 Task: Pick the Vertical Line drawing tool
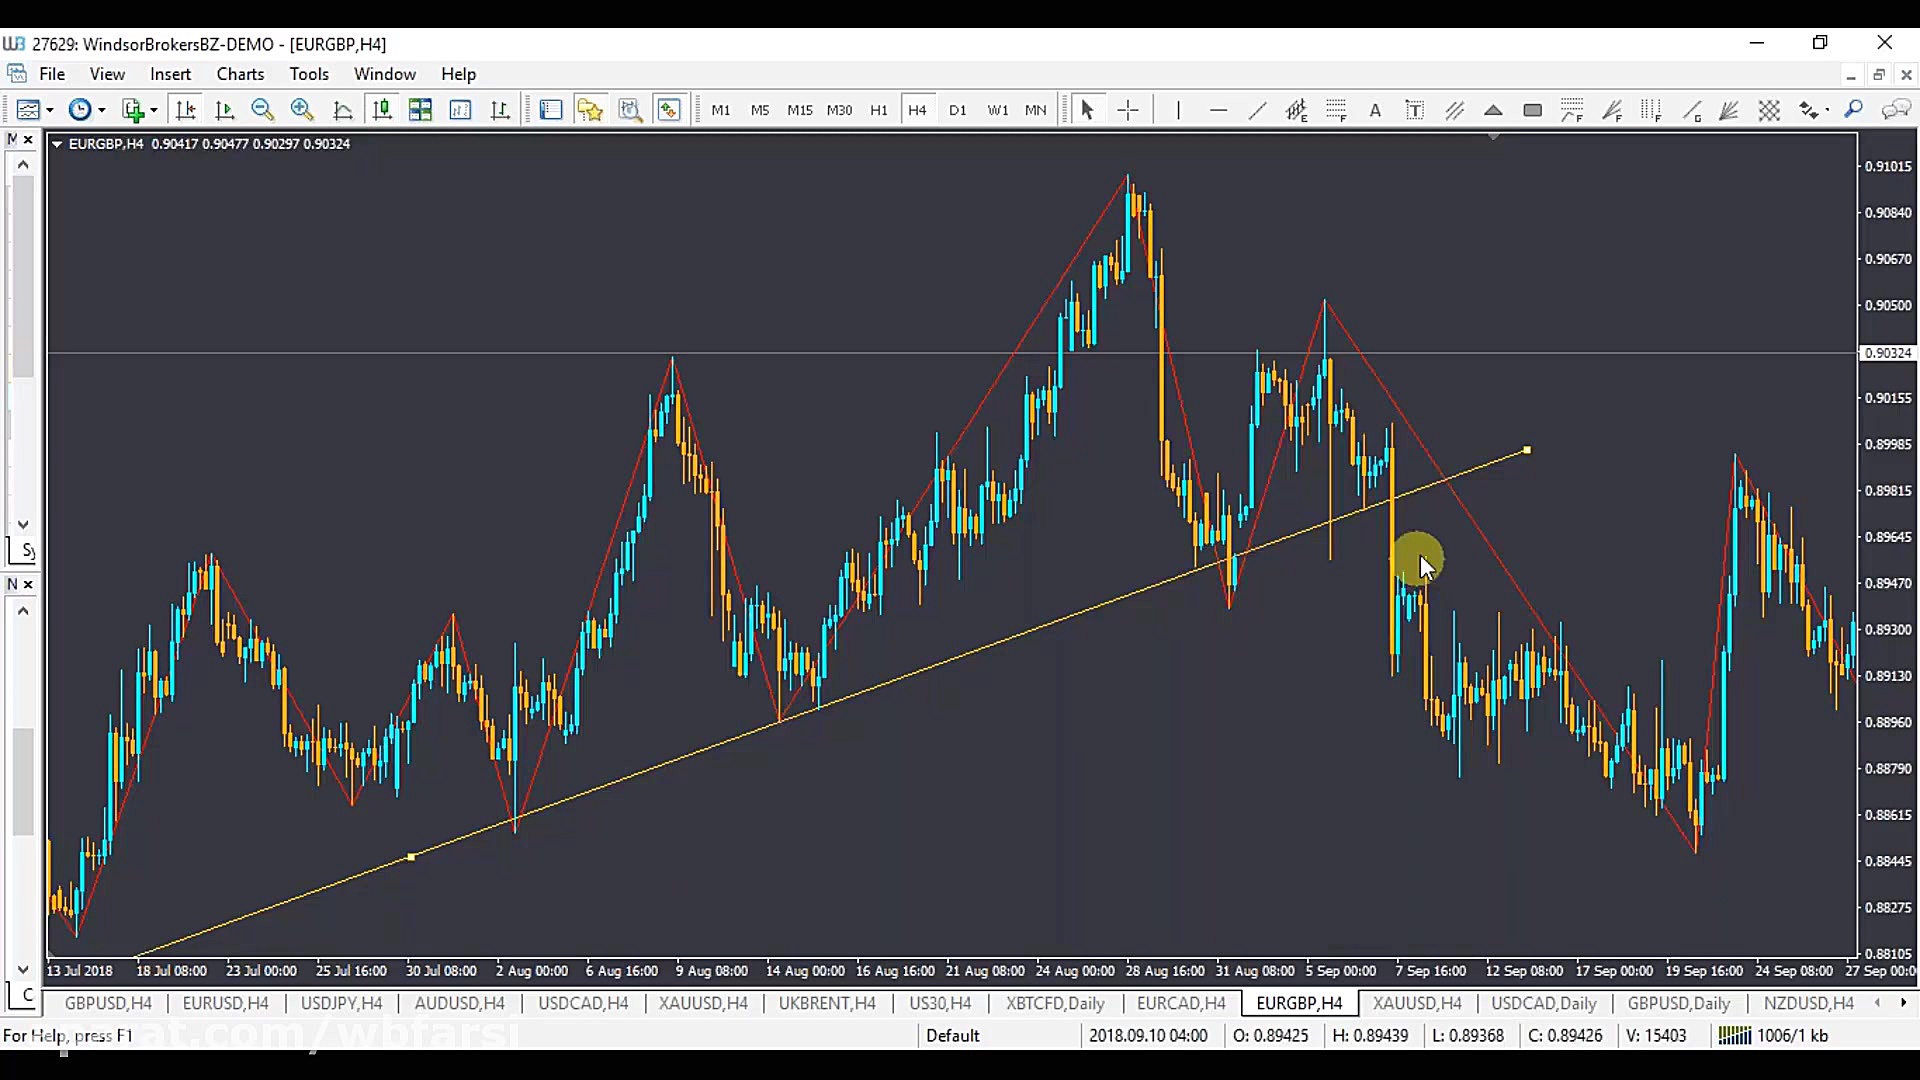(x=1178, y=110)
